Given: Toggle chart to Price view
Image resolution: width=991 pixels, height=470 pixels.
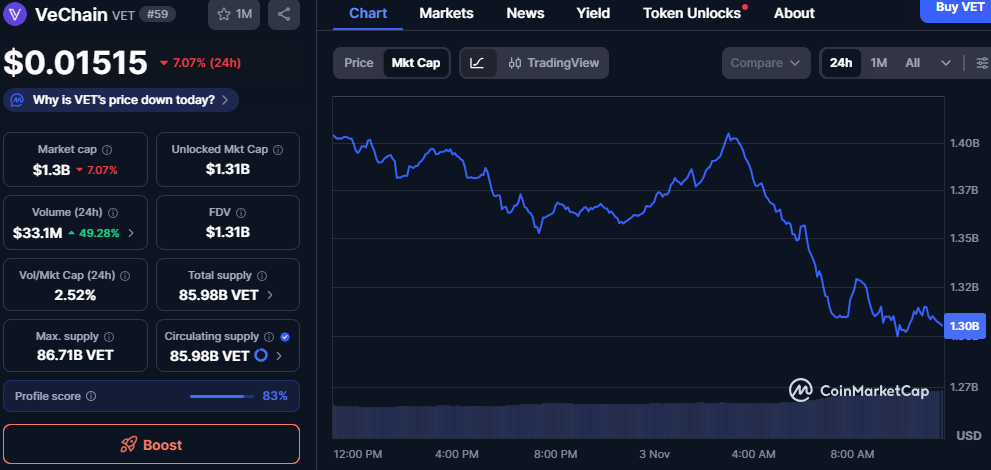Looking at the screenshot, I should [358, 63].
